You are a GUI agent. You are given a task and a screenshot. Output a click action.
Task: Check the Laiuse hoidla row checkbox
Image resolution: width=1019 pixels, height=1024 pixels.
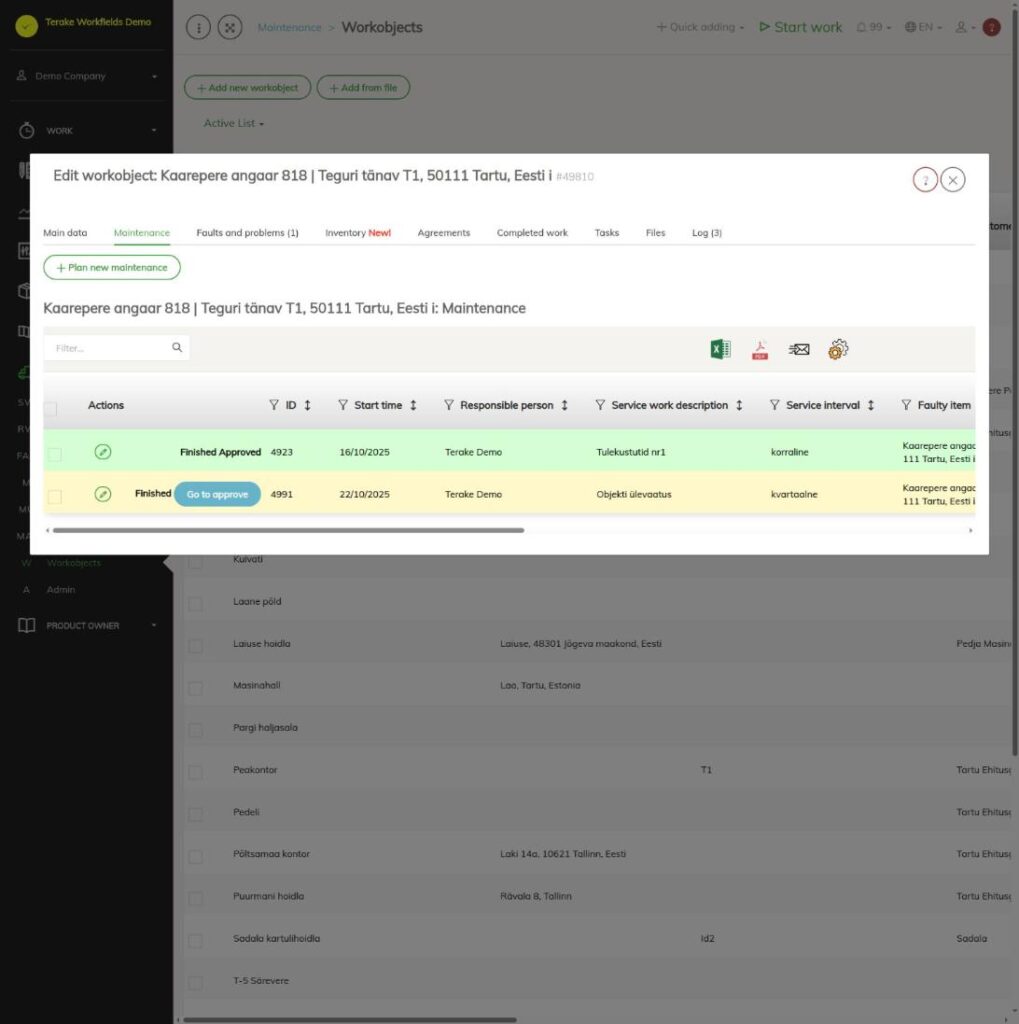coord(195,646)
